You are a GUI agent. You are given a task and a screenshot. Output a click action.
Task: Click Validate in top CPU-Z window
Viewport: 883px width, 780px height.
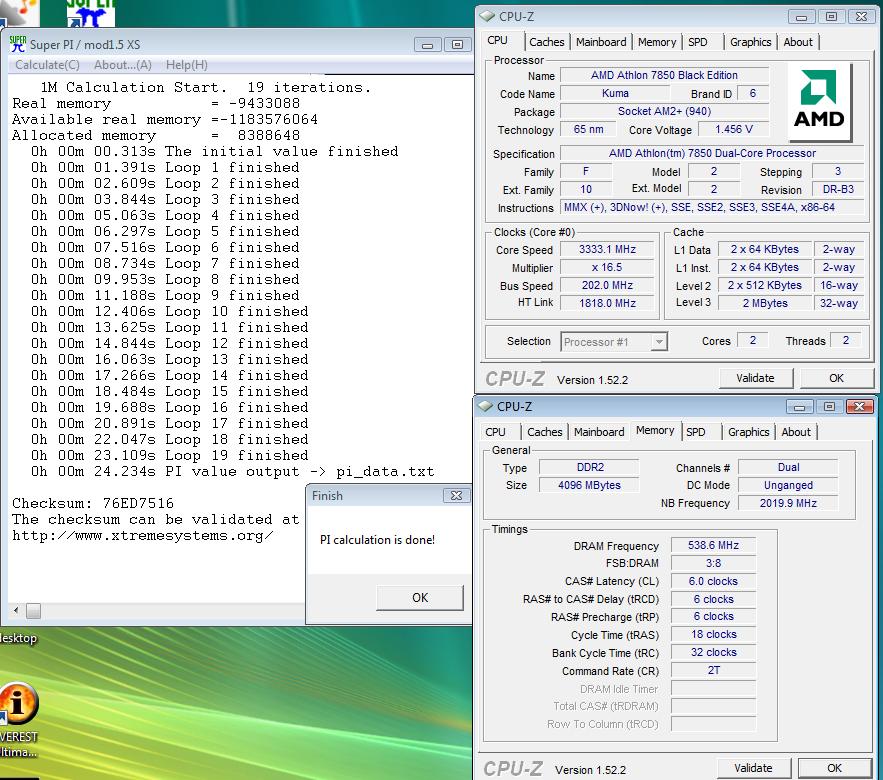tap(755, 378)
